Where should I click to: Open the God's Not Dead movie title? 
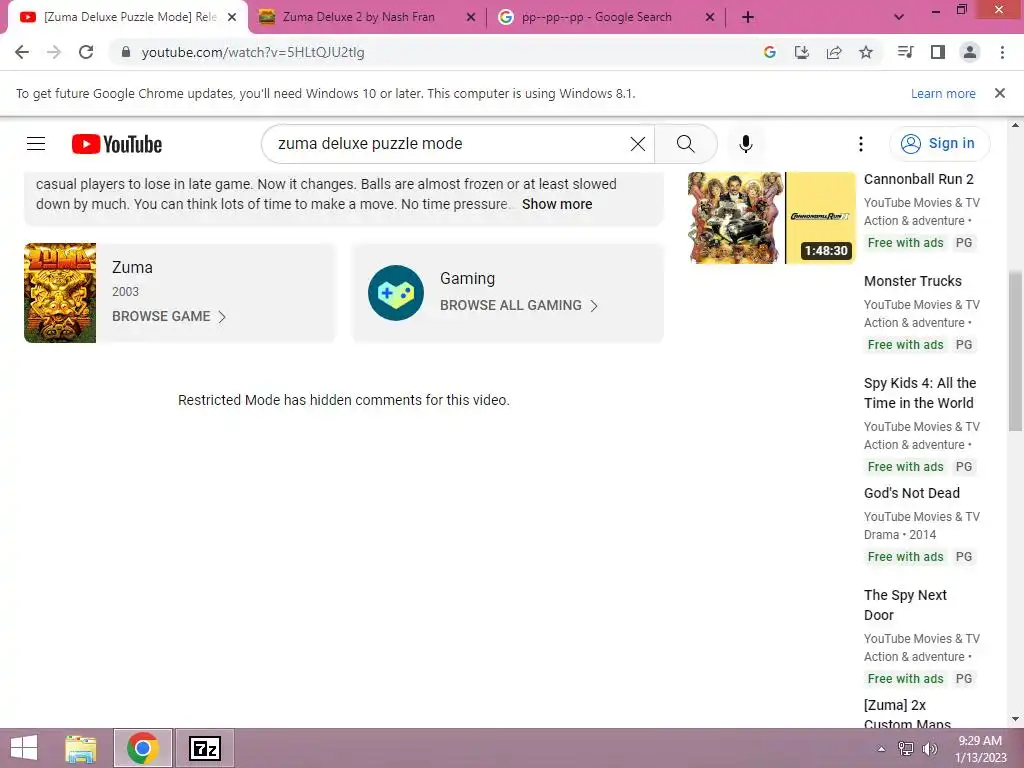pos(912,493)
